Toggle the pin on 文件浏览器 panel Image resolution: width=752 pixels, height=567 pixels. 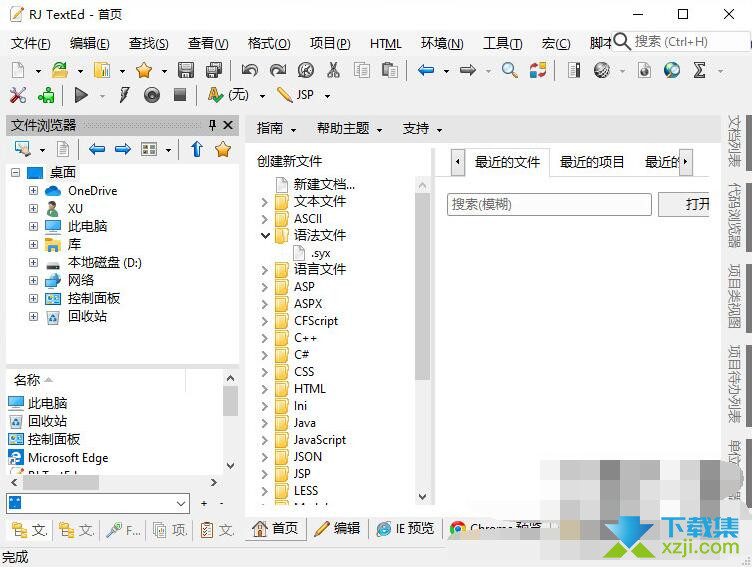212,125
